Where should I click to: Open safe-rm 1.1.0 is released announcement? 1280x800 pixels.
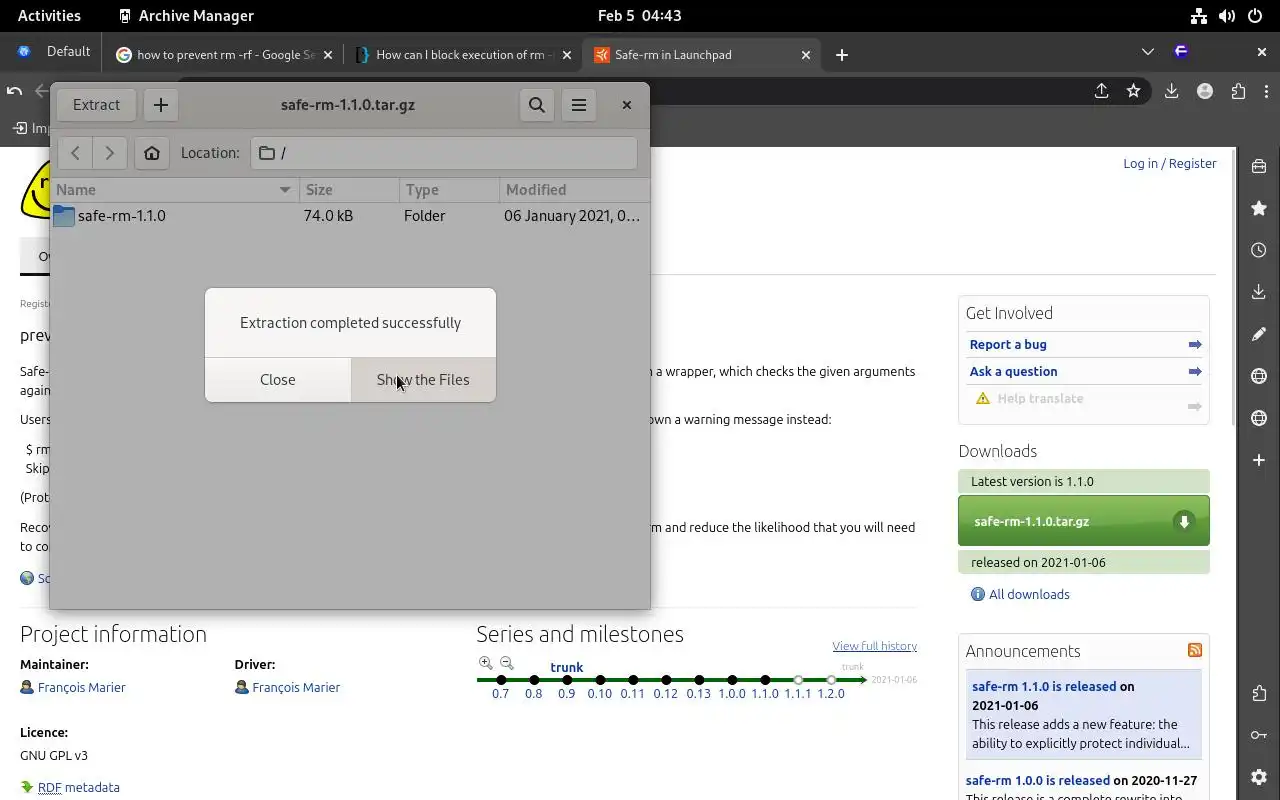(x=1044, y=686)
